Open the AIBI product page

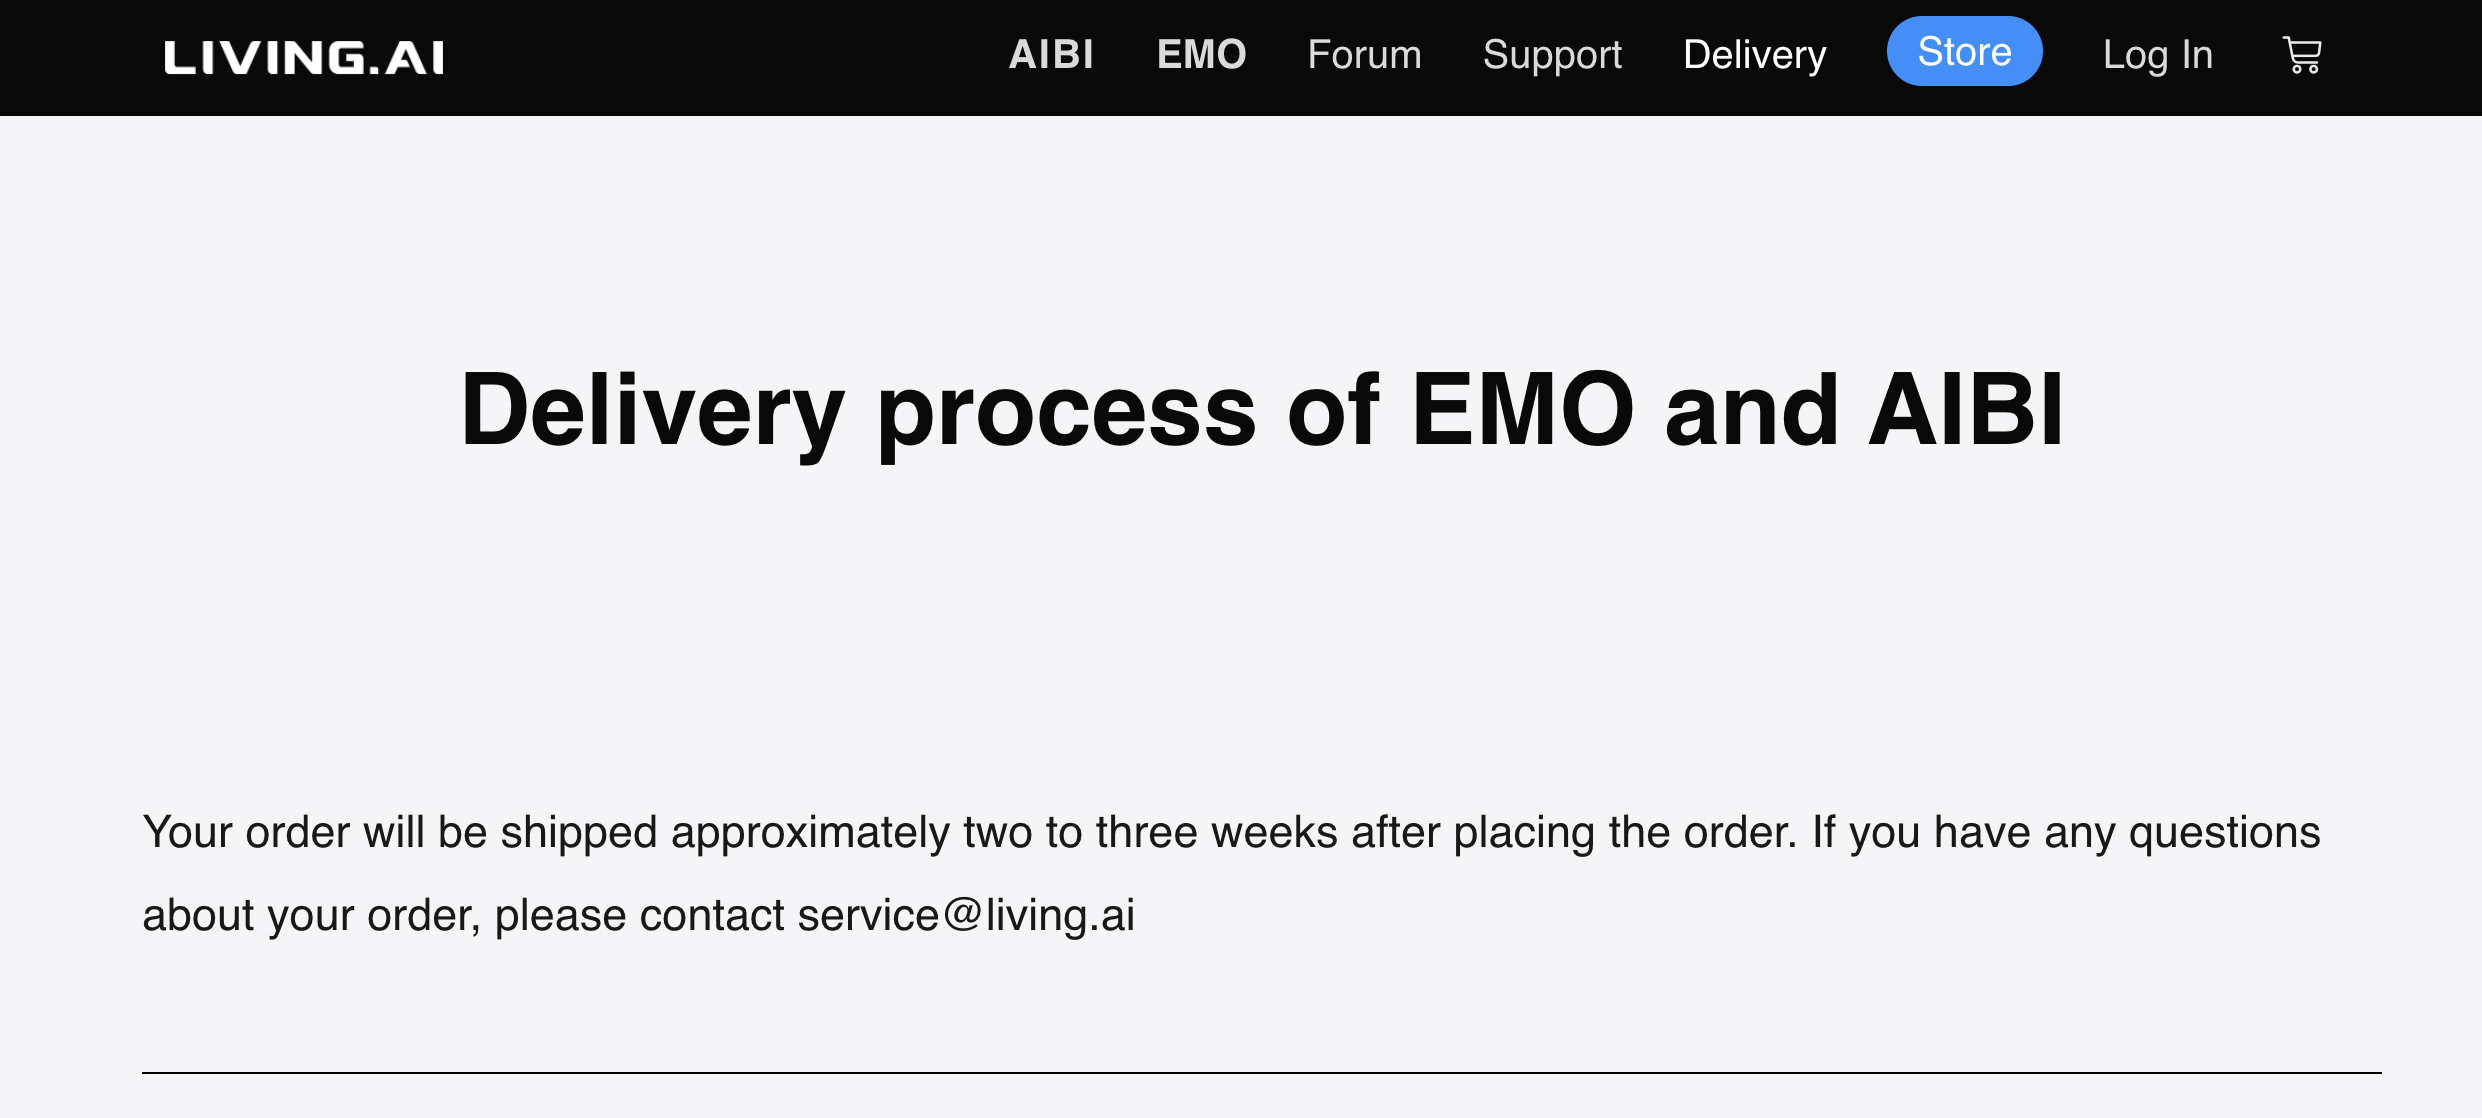1051,55
